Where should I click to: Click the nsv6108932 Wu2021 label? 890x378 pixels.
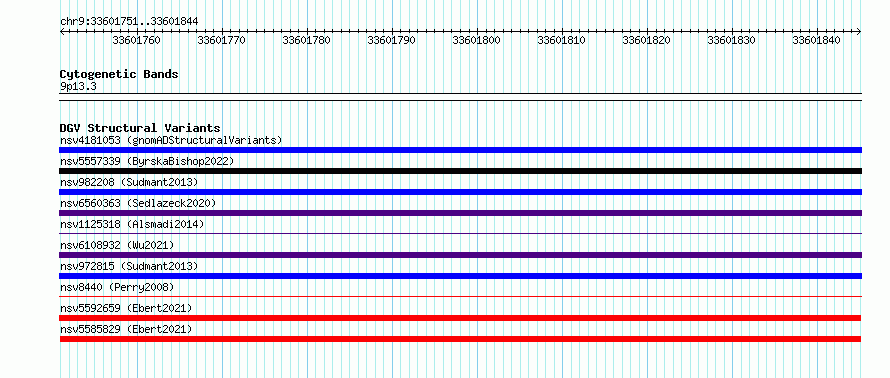117,245
